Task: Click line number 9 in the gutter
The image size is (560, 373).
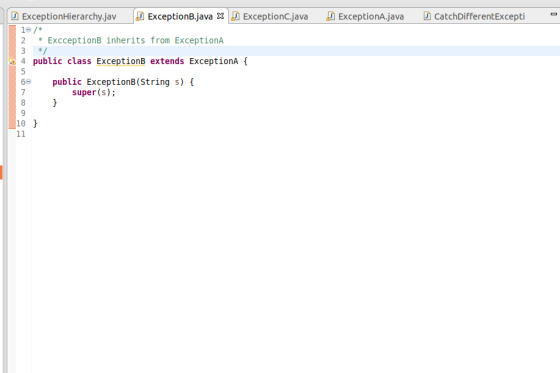Action: [23, 113]
